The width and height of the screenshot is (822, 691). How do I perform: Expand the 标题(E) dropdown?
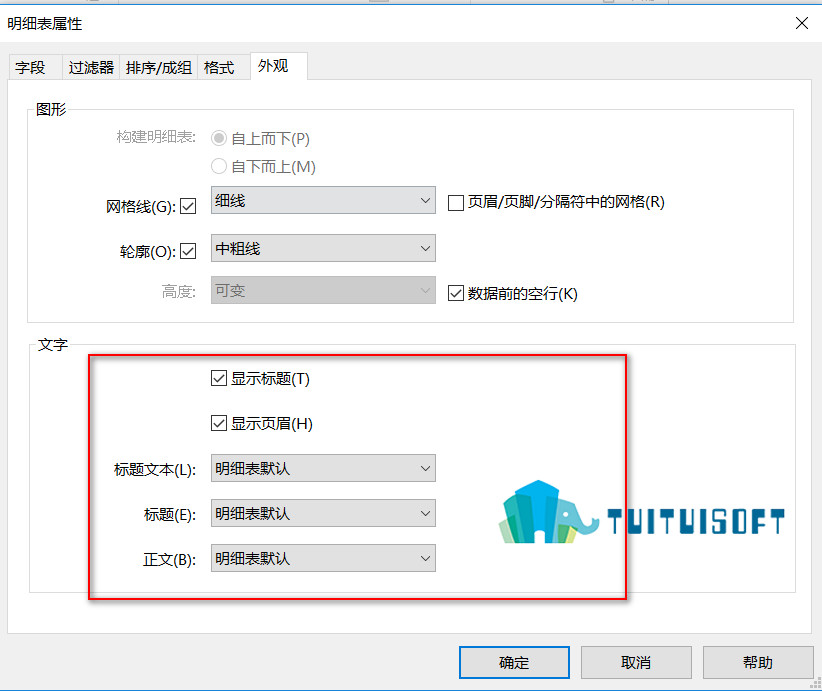[323, 513]
